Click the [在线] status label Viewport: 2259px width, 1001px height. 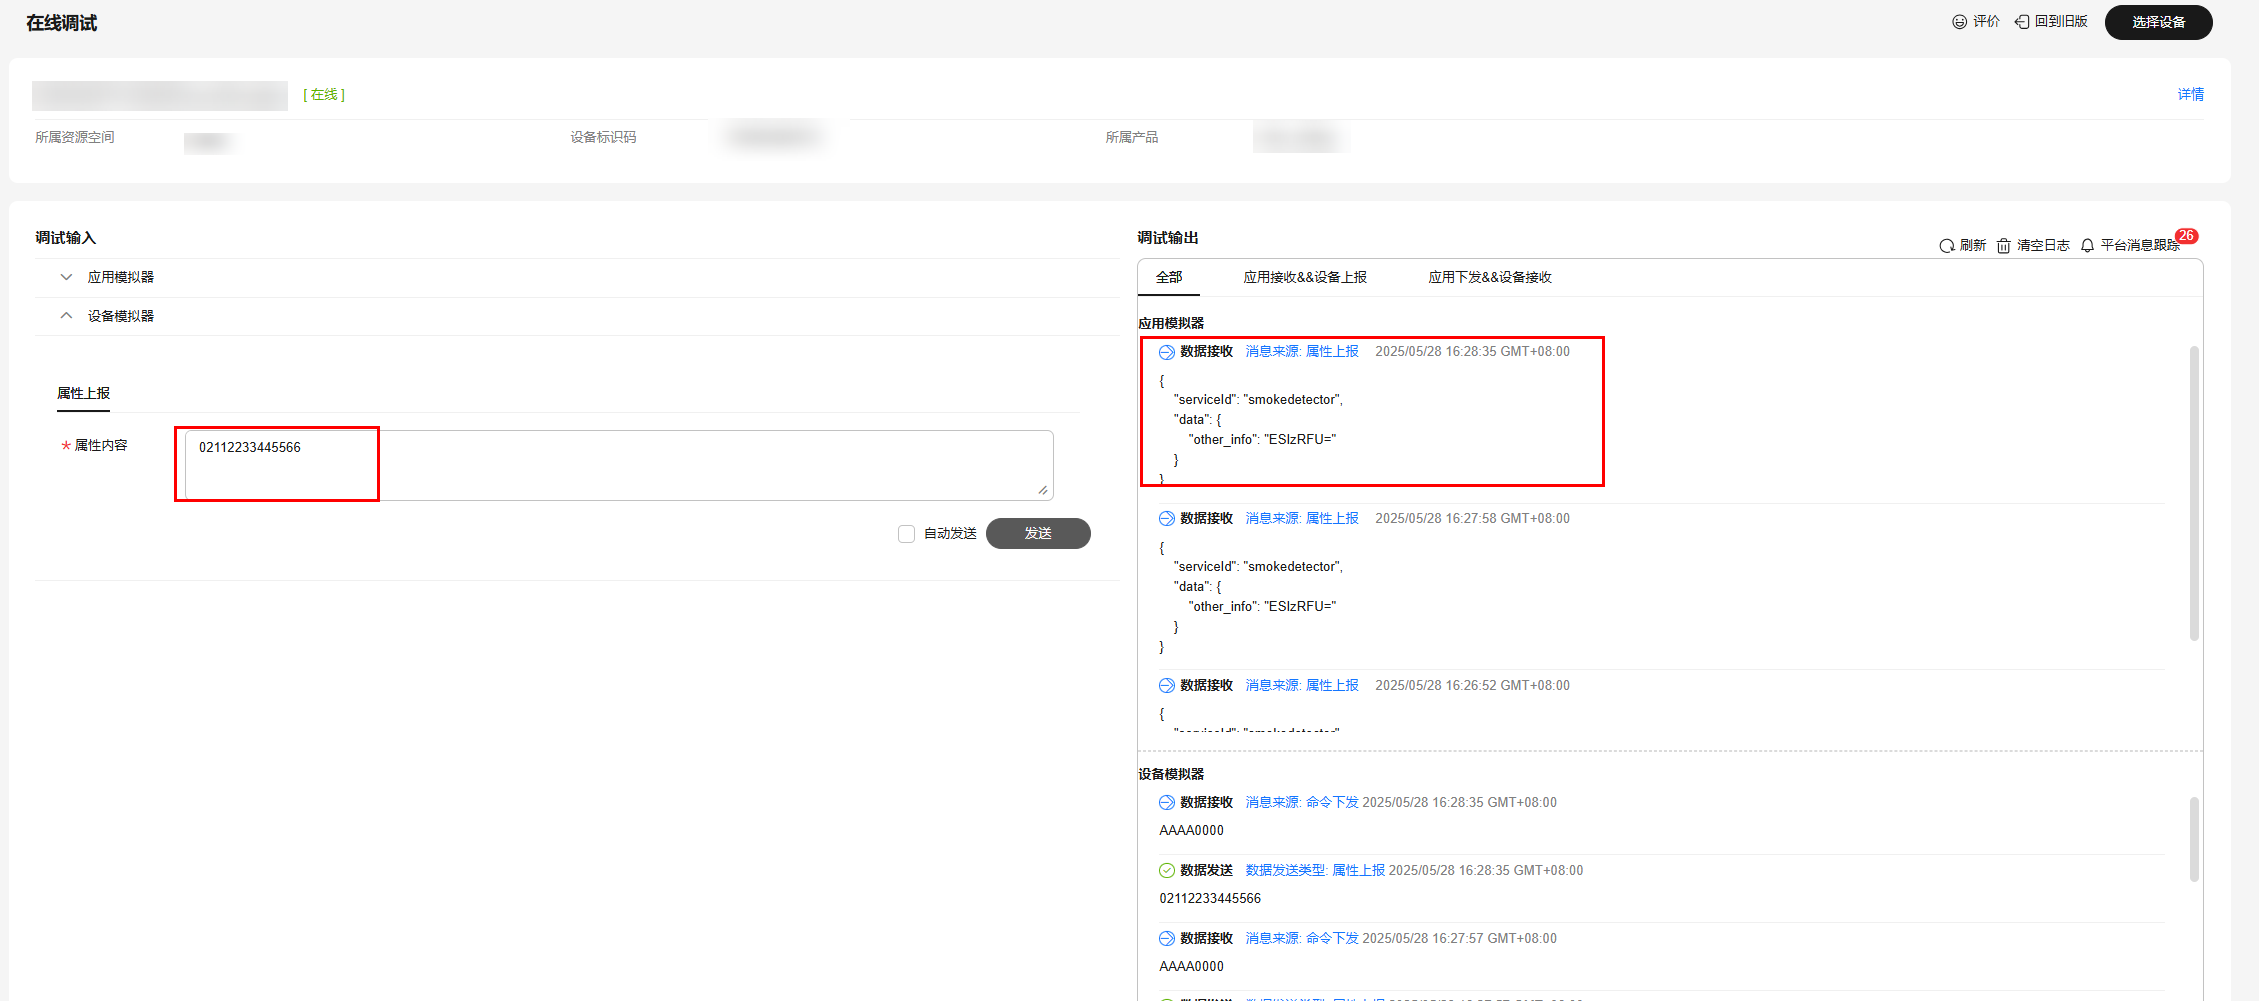(324, 95)
